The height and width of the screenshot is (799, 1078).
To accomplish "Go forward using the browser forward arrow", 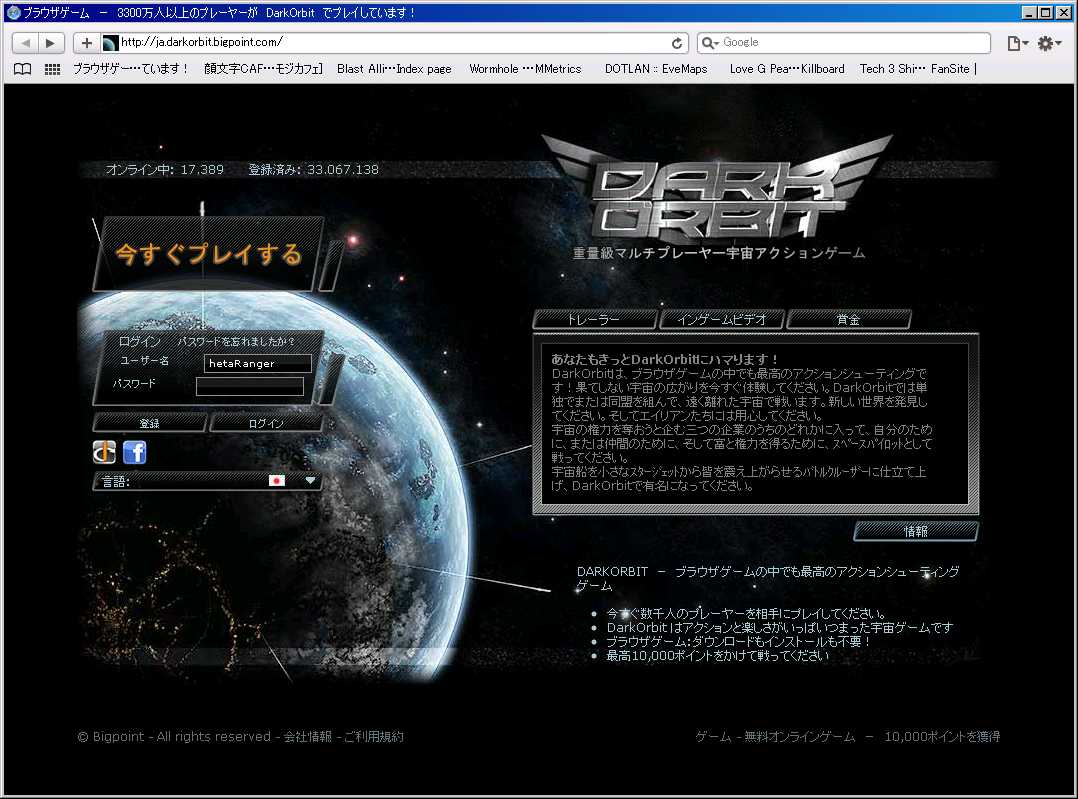I will coord(51,43).
